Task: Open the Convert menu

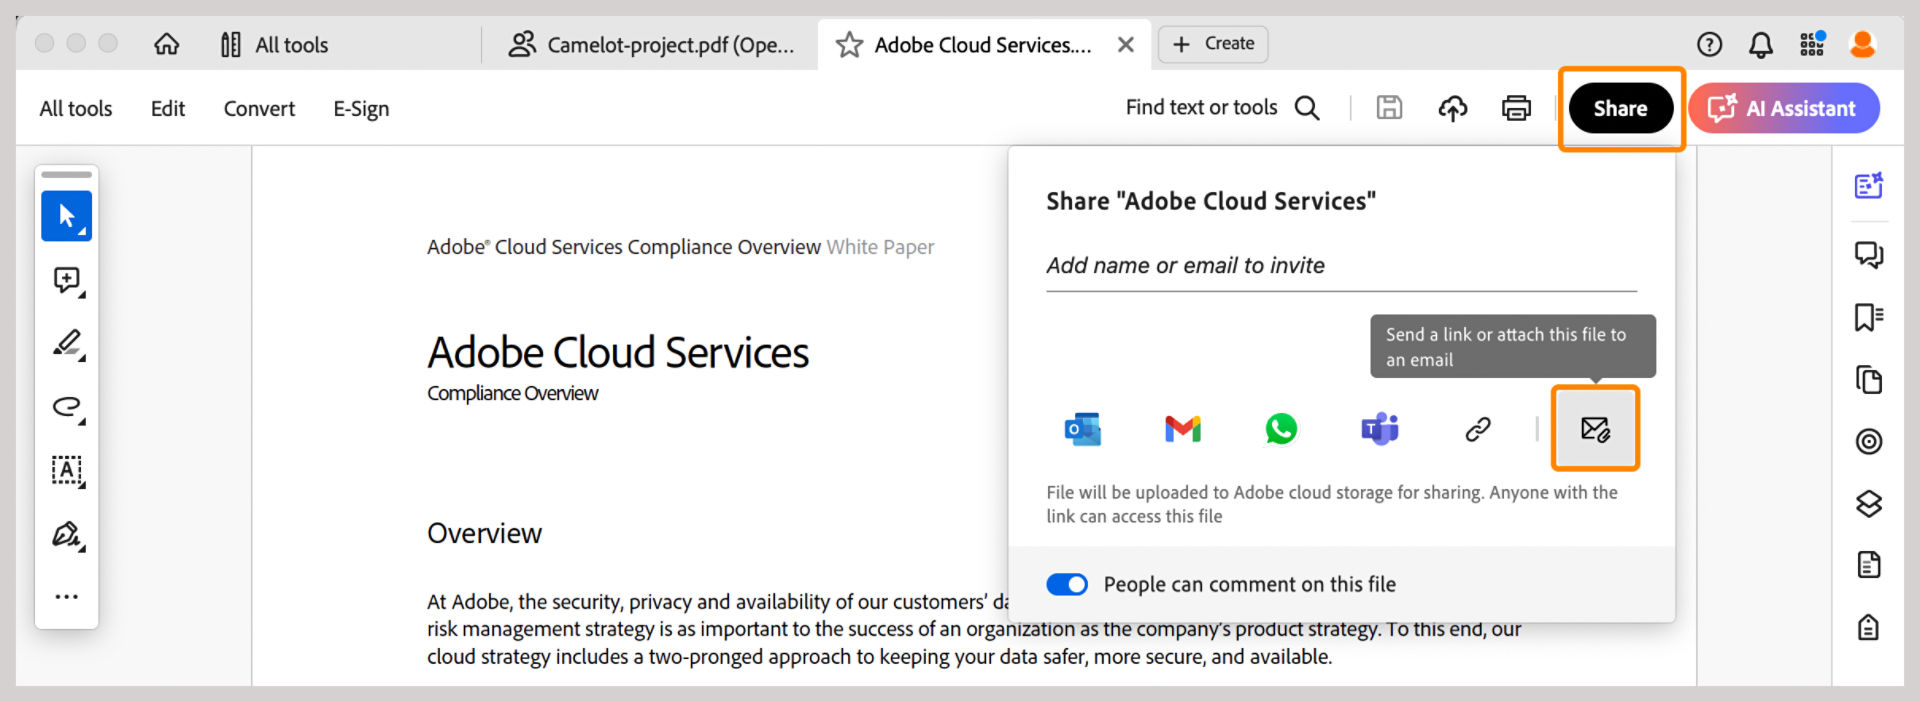Action: point(259,108)
